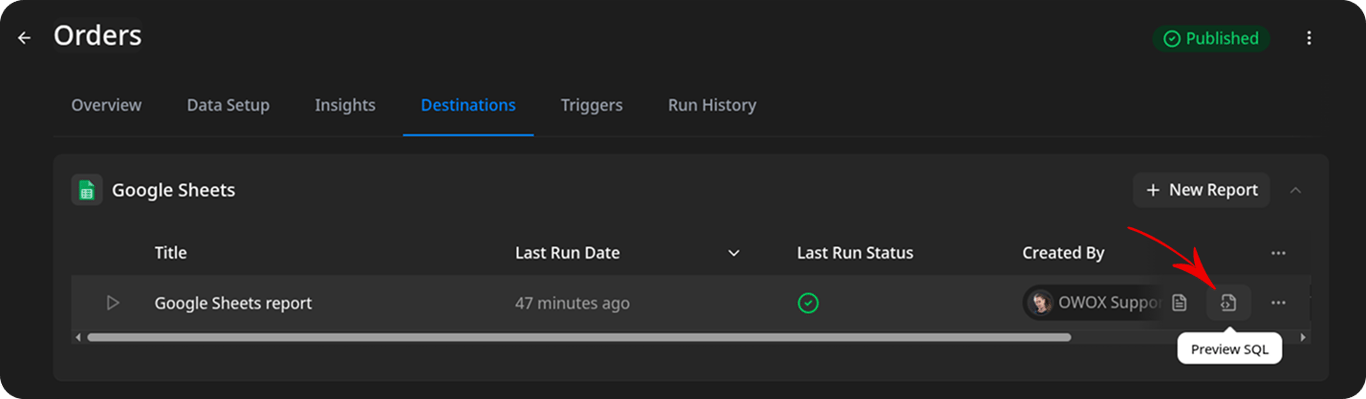
Task: Click the document icon next to OWOX Support
Action: pyautogui.click(x=1180, y=303)
